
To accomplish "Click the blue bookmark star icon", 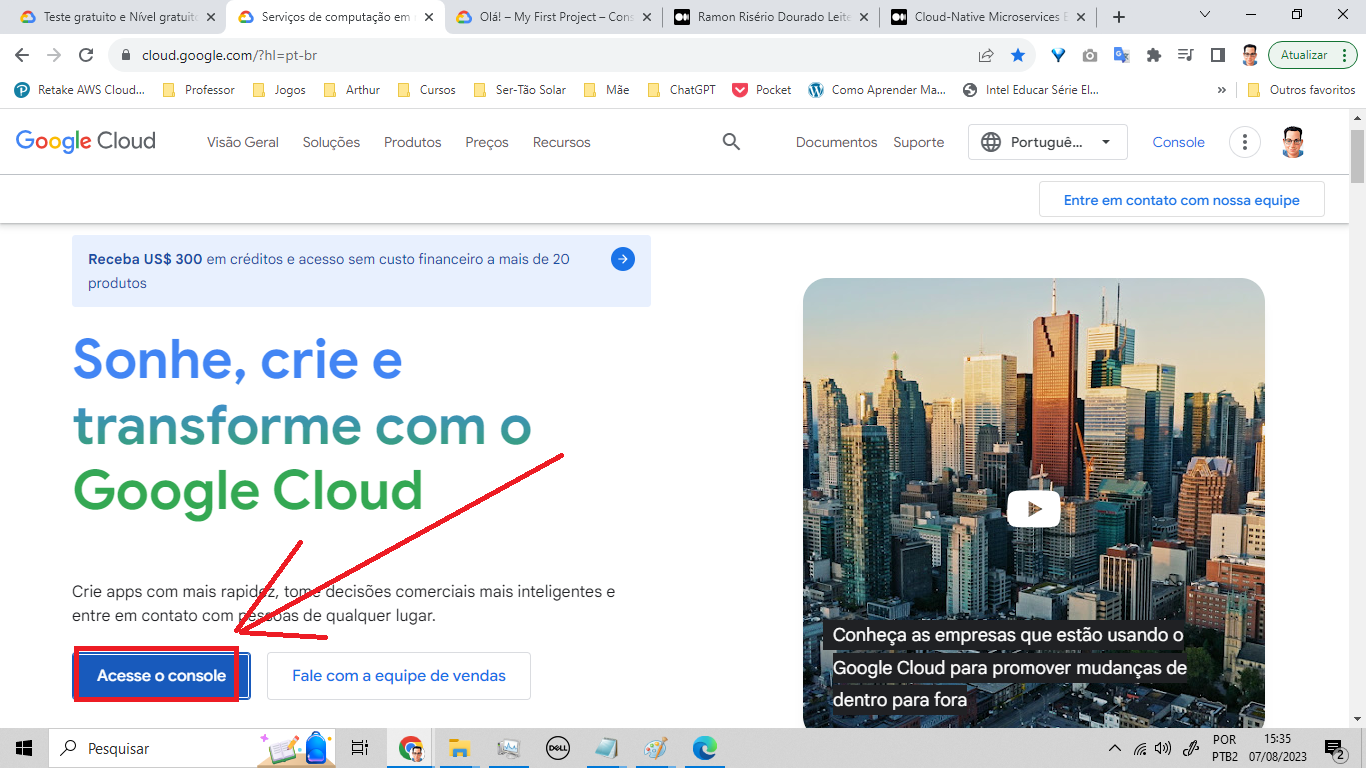I will tap(1018, 55).
